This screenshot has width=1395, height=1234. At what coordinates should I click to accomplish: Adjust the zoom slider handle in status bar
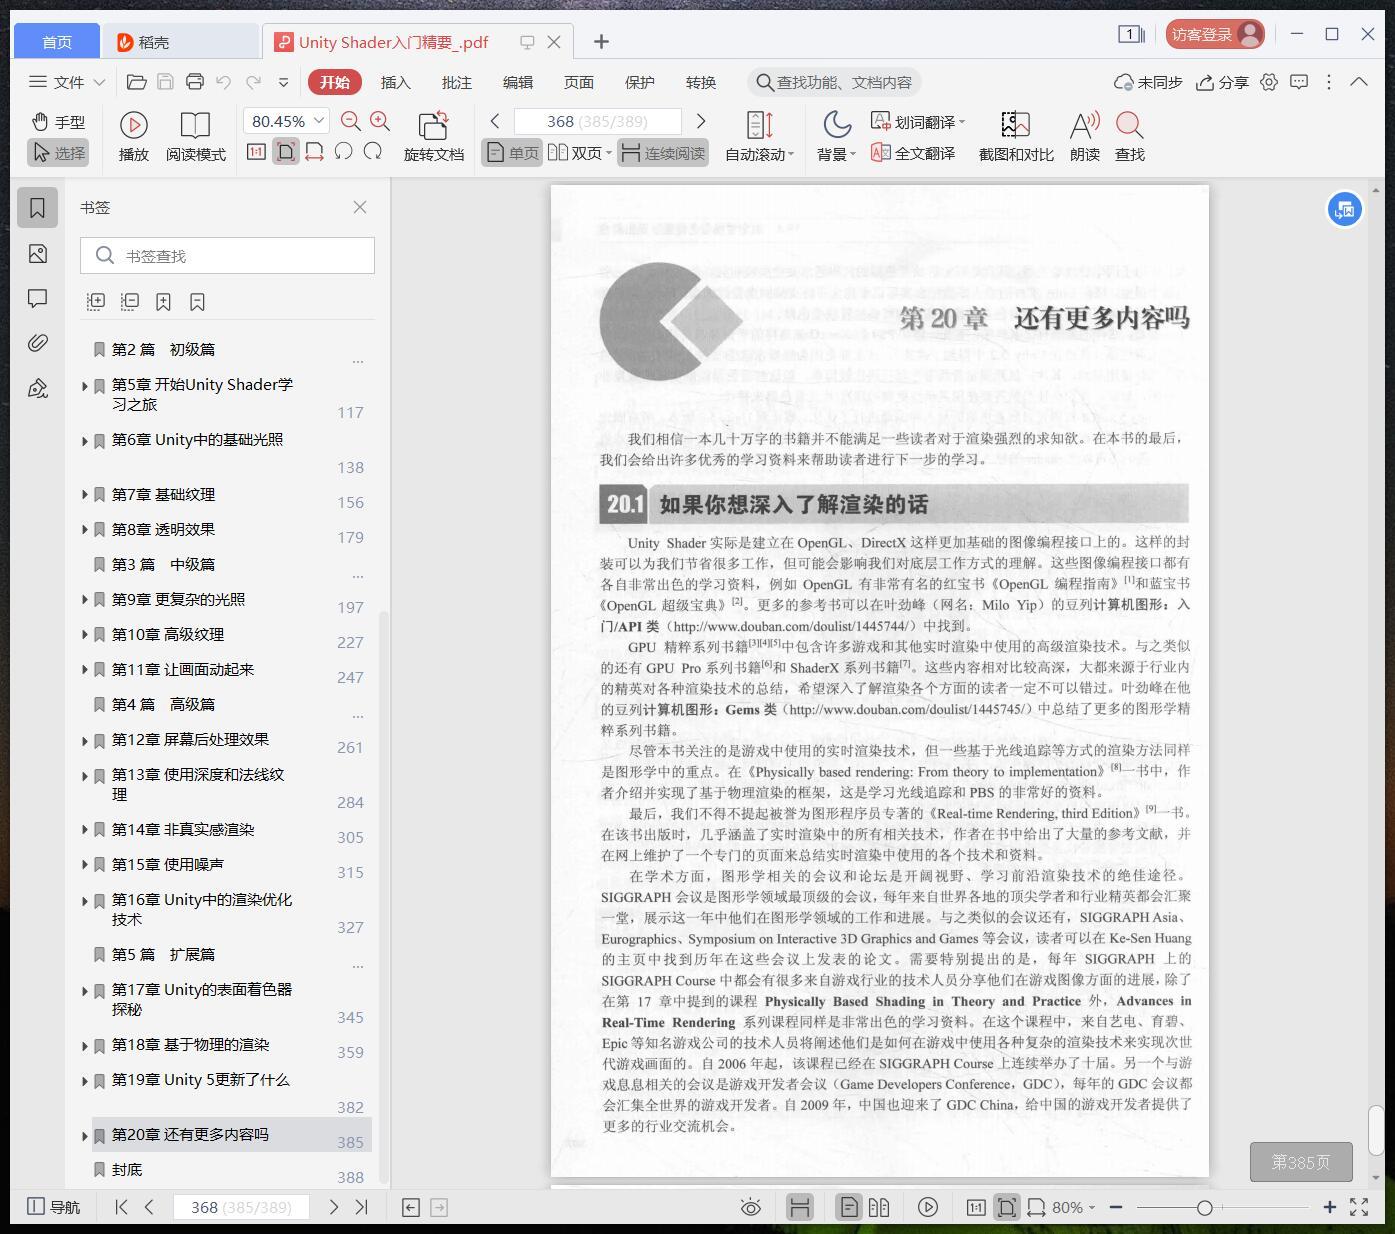click(x=1205, y=1207)
